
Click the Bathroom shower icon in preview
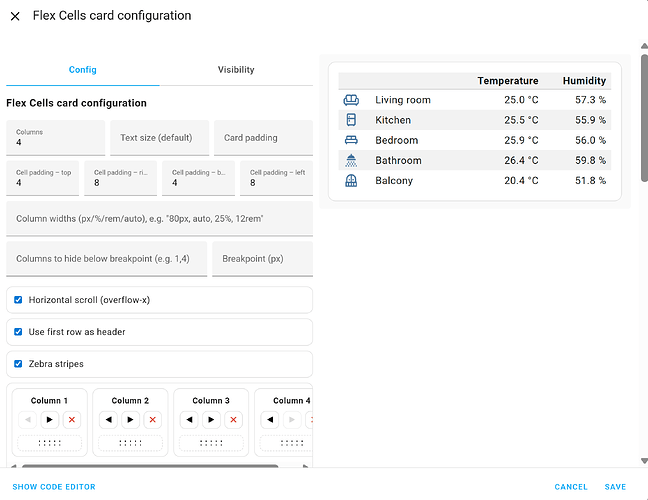350,160
